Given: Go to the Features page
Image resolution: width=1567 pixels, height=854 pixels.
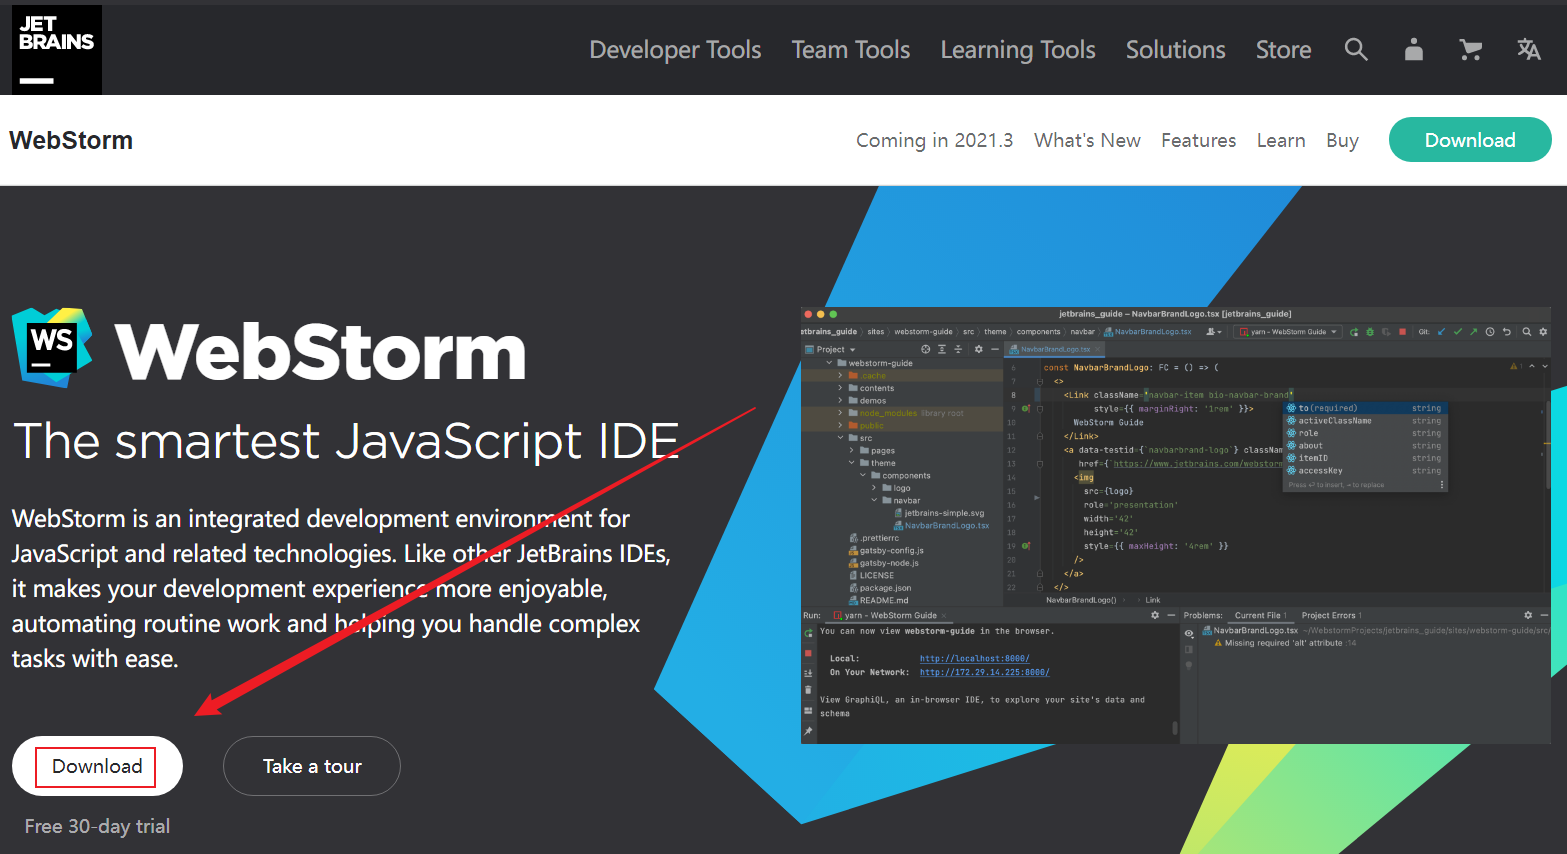Looking at the screenshot, I should coord(1198,141).
